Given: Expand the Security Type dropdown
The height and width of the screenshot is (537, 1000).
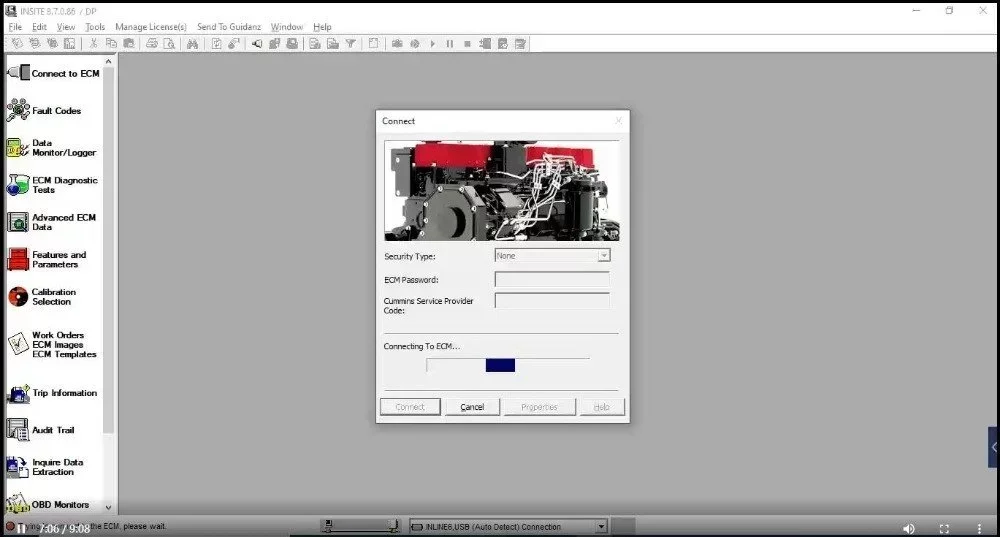Looking at the screenshot, I should pos(603,256).
